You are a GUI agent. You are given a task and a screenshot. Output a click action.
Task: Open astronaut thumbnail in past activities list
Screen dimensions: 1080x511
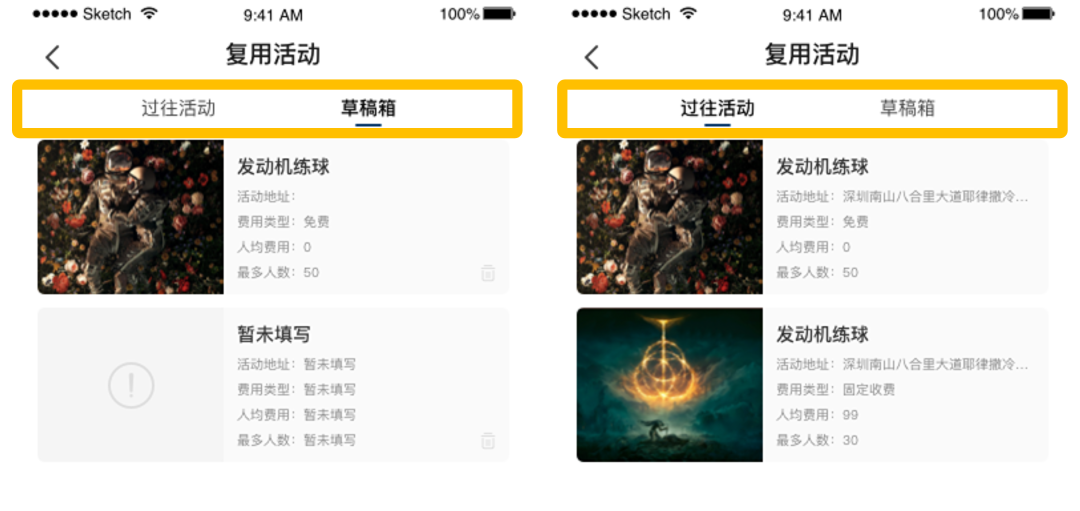[669, 217]
